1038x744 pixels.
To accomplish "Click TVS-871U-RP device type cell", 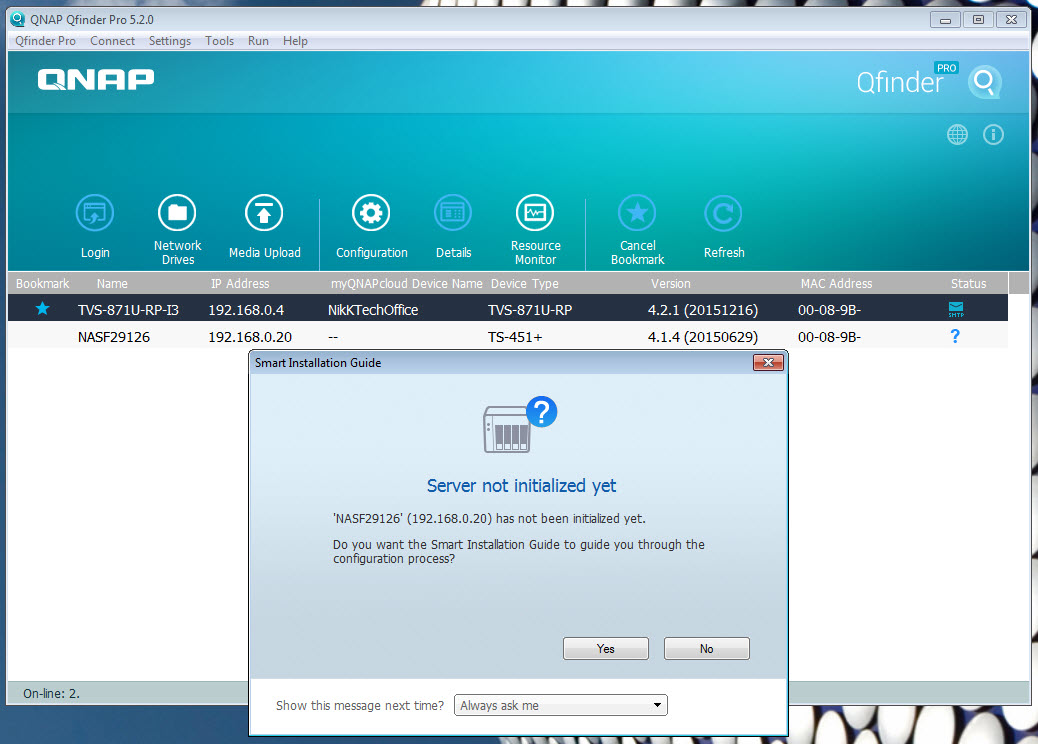I will click(x=530, y=310).
